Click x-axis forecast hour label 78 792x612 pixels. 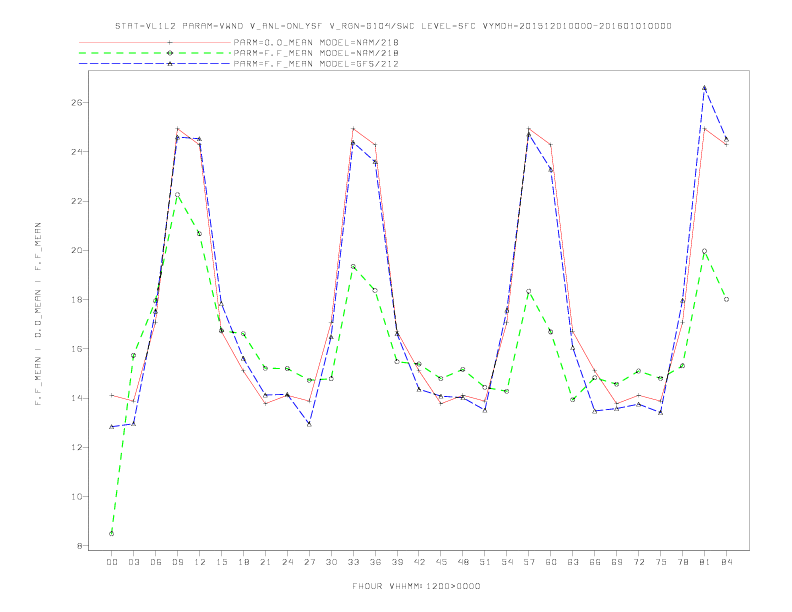[x=683, y=562]
